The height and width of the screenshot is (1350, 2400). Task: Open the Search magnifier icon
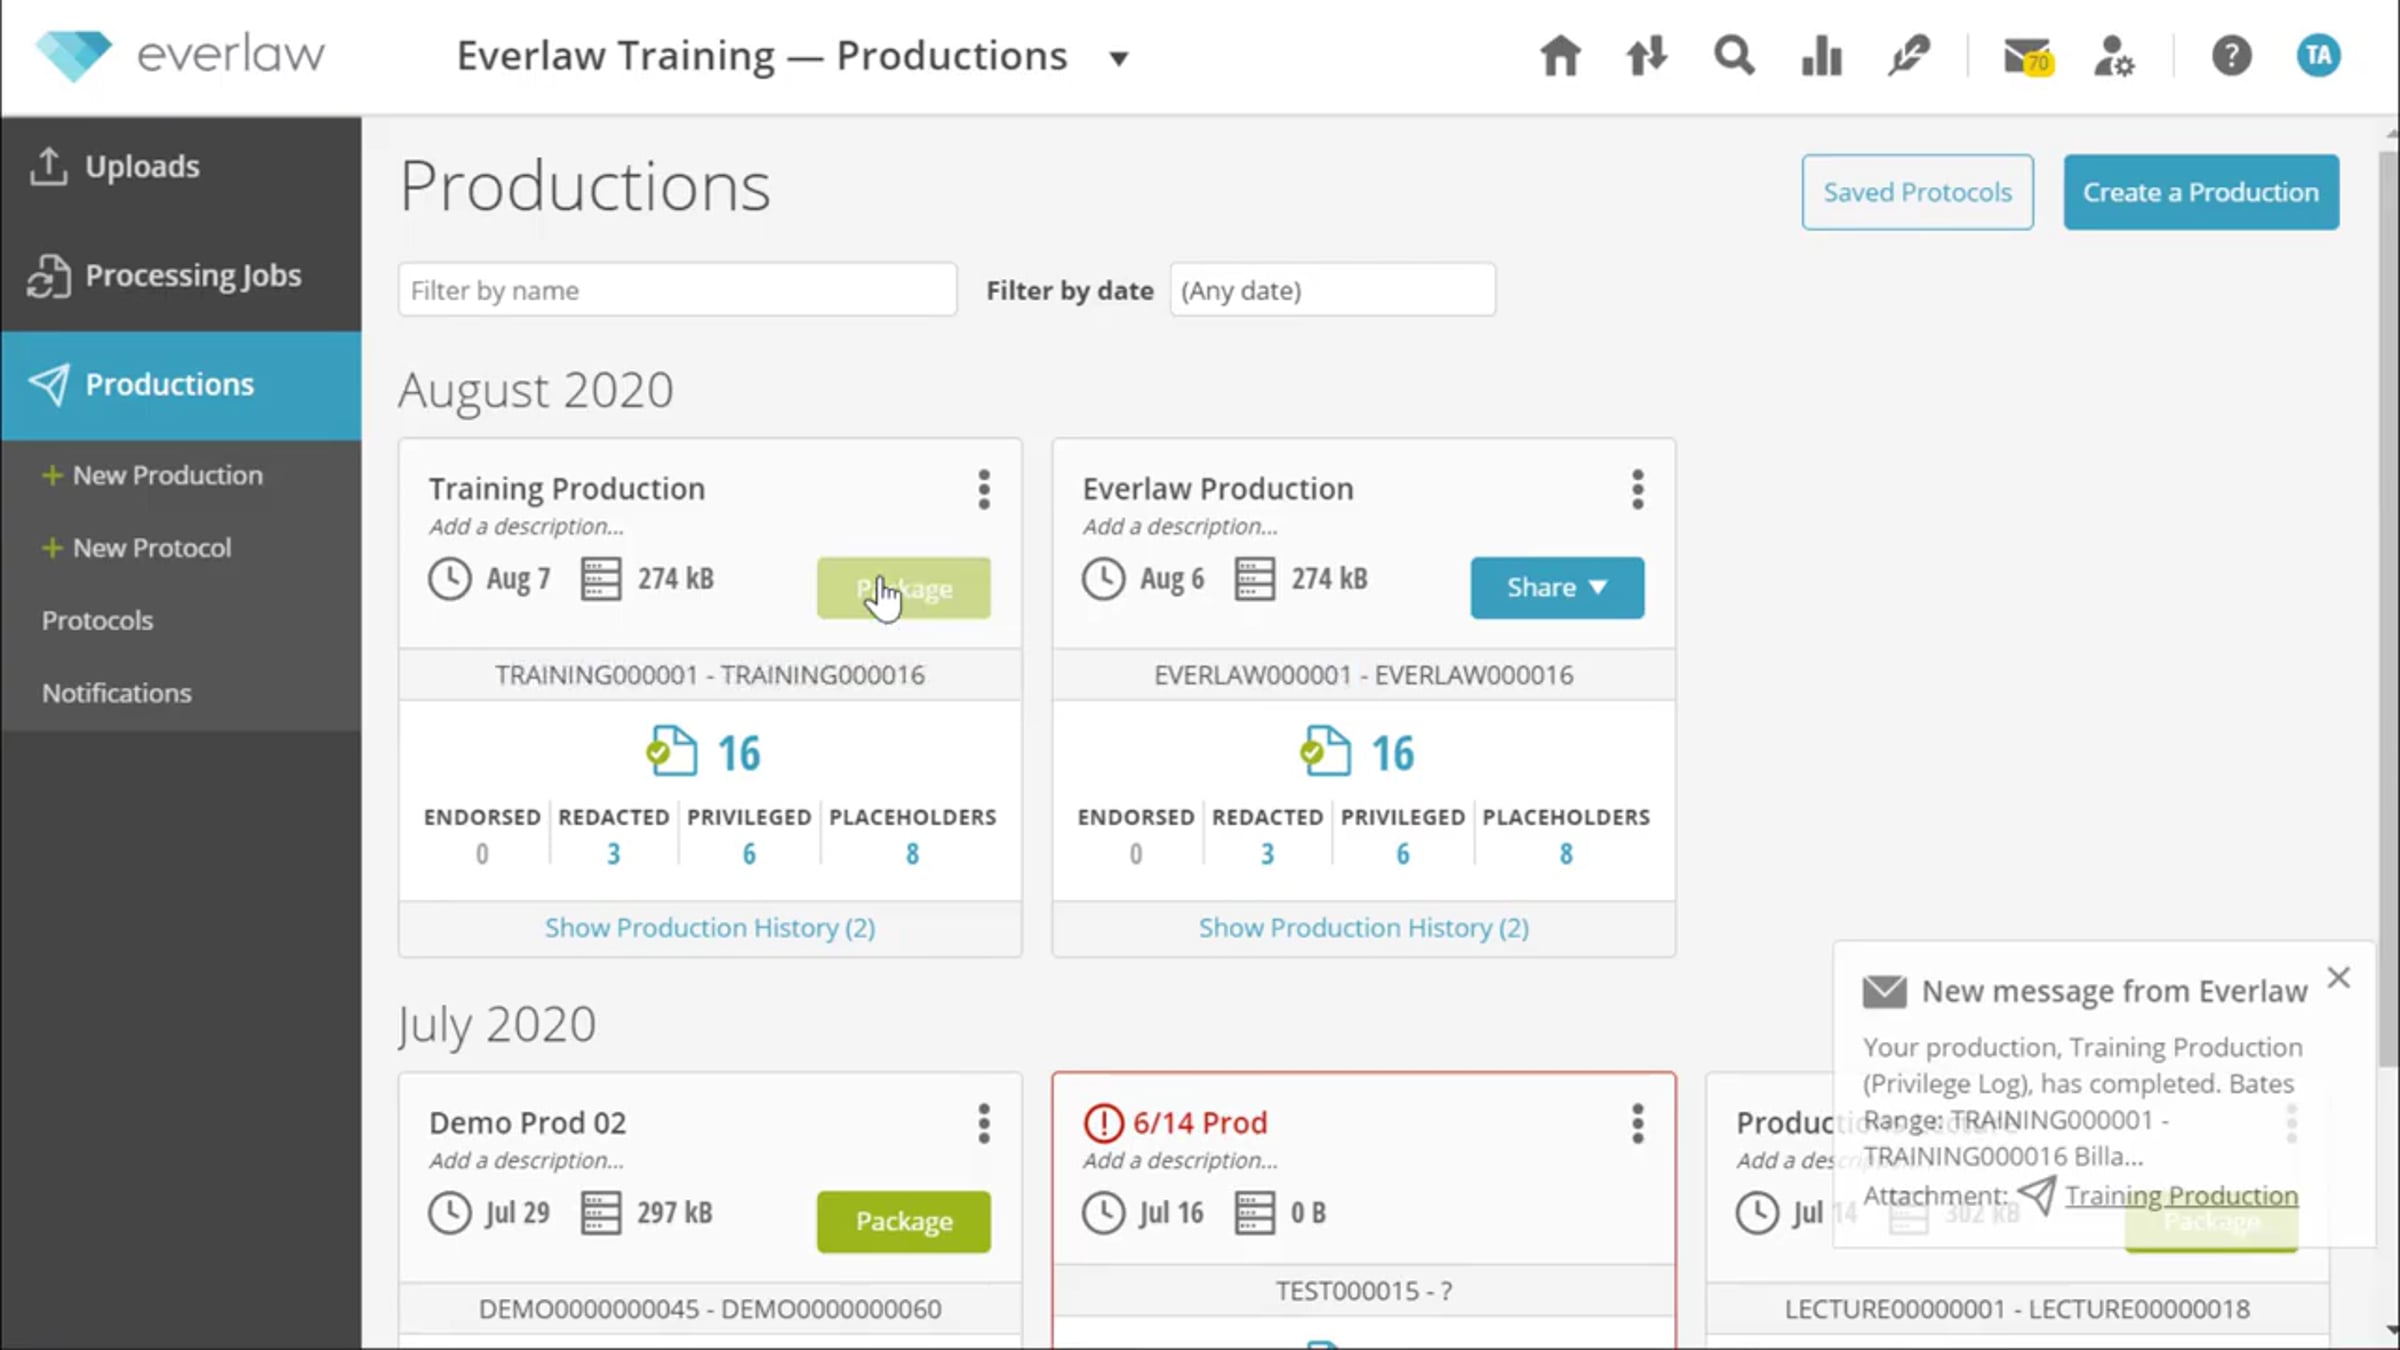(x=1734, y=56)
